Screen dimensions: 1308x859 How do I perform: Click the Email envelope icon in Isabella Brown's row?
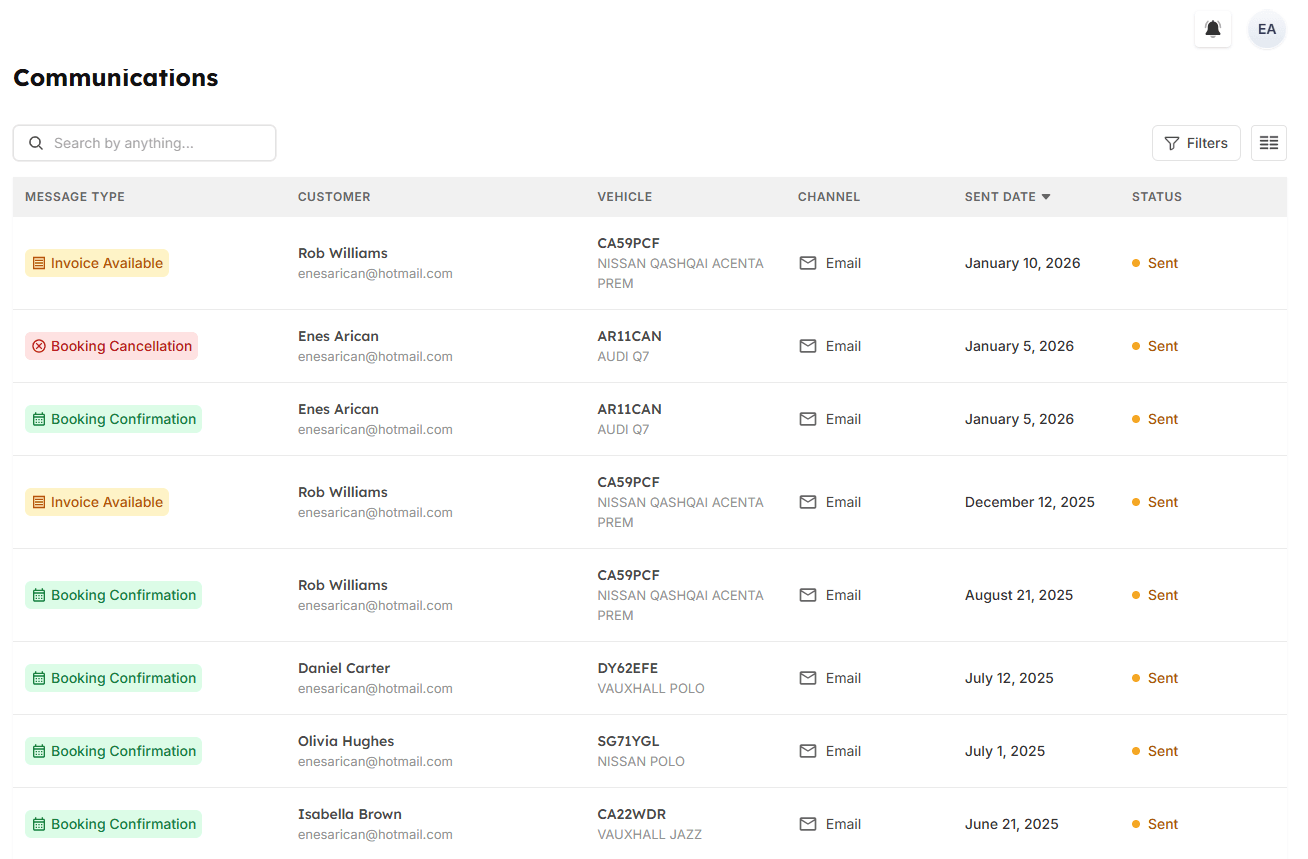point(808,823)
